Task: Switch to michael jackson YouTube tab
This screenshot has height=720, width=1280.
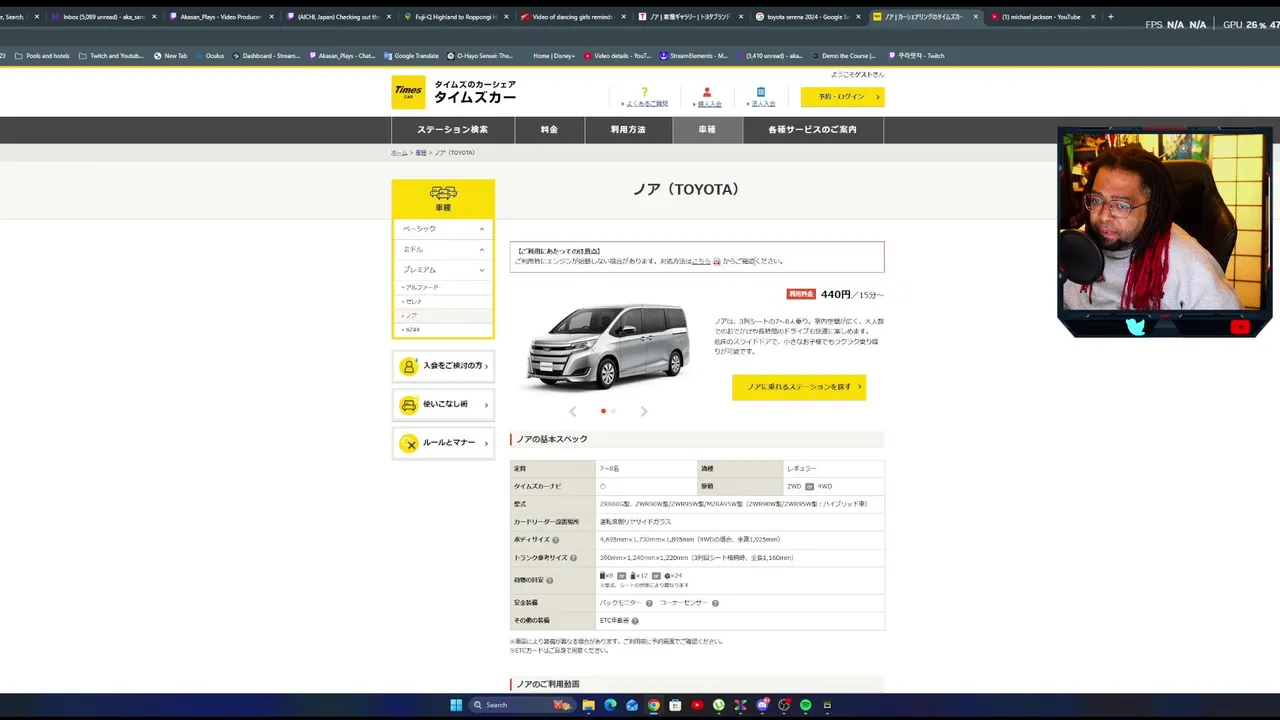Action: (x=1041, y=17)
